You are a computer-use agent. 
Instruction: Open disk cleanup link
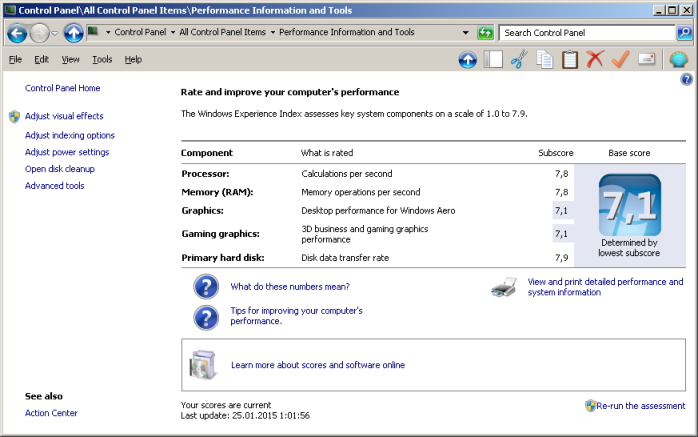coord(60,169)
